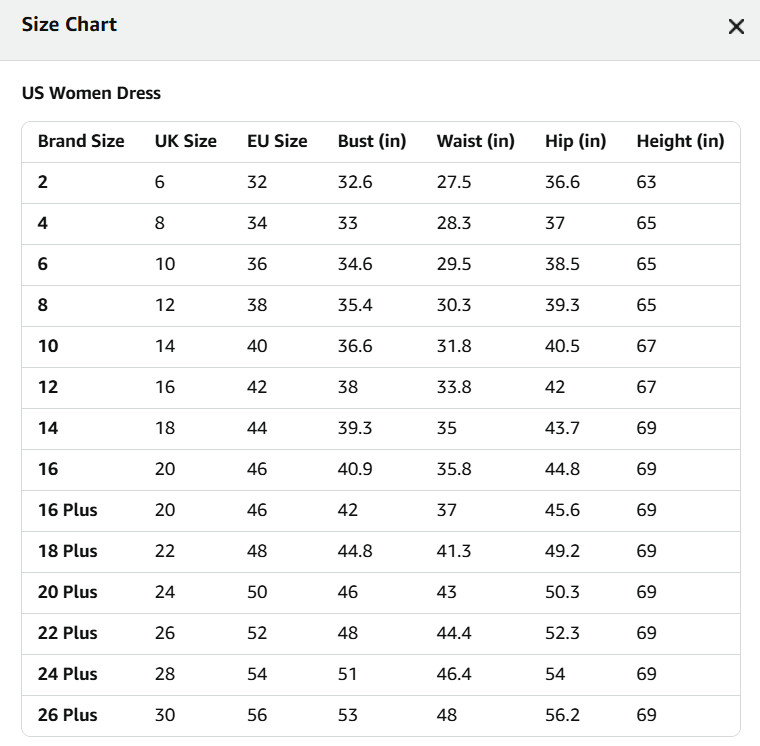
Task: Select height value 63 in size 2 row
Action: [646, 182]
